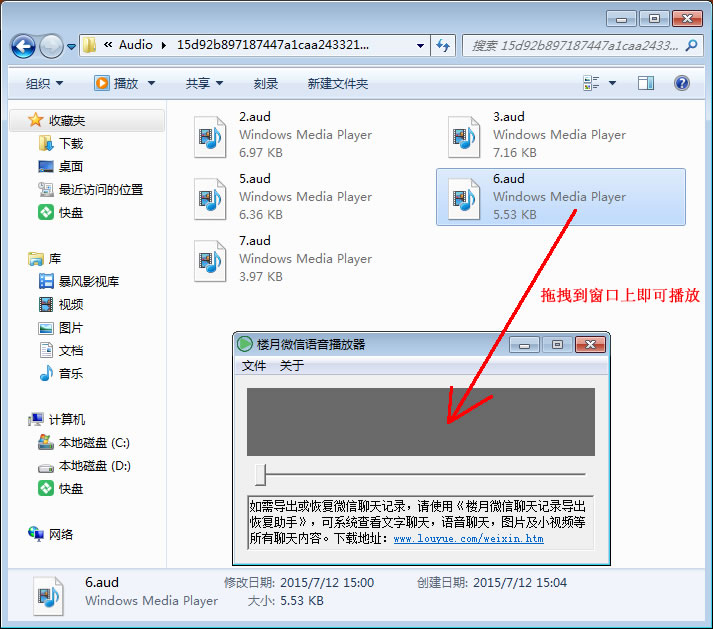Click the 2.aud file name
Screen dimensions: 713x629
pos(255,117)
